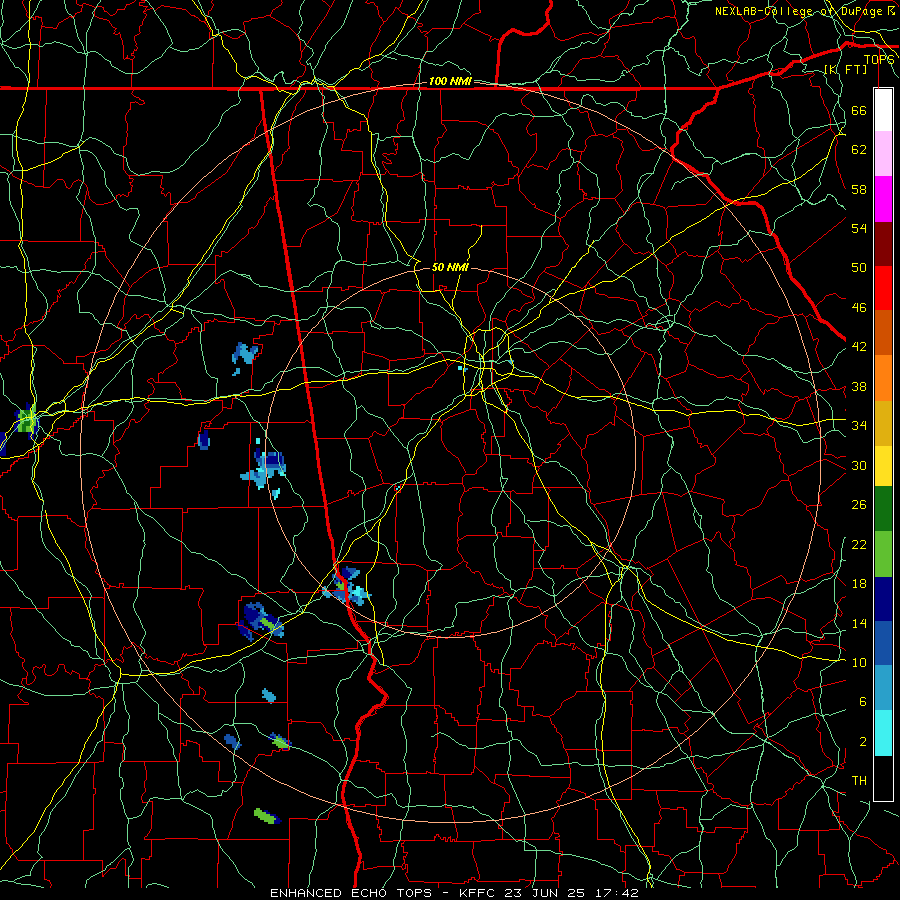
Task: Click the "ENHANCED ECHO TOPS" caption text
Action: [355, 893]
